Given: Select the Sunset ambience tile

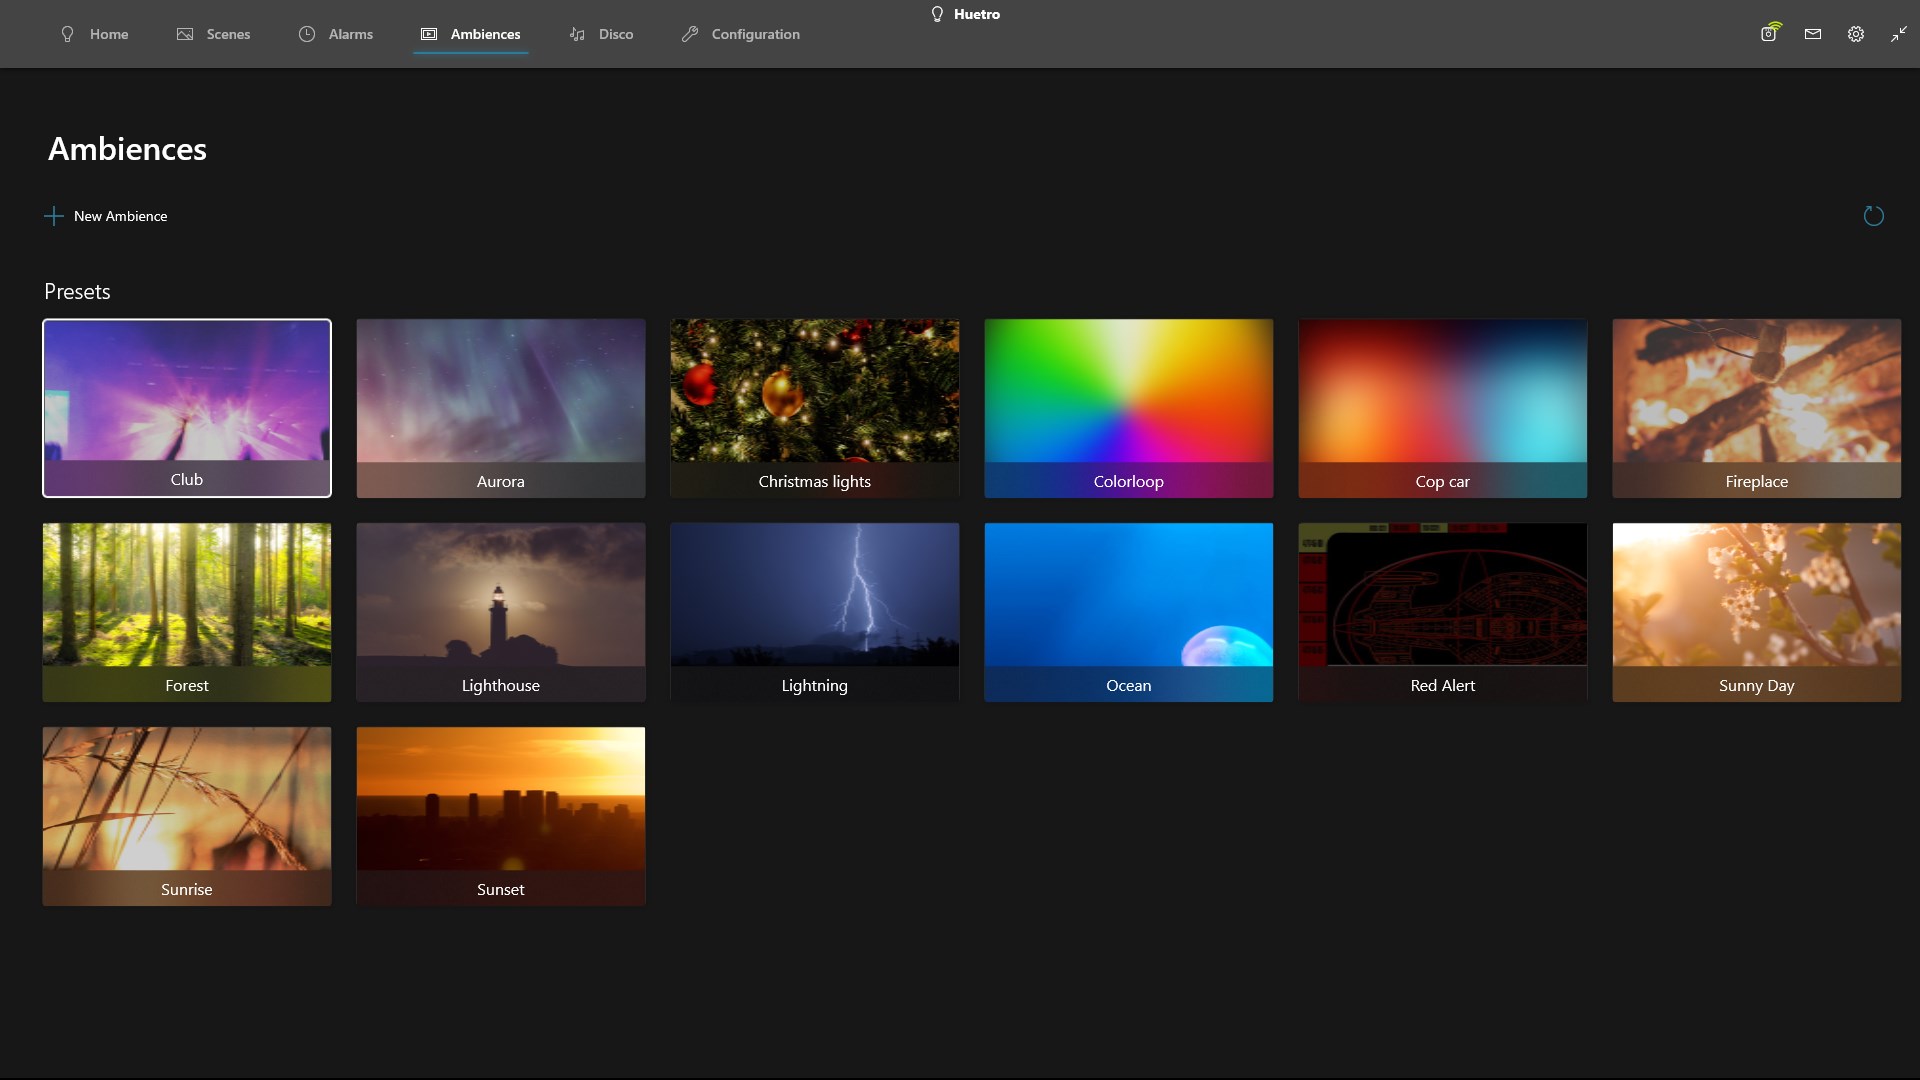Looking at the screenshot, I should coord(500,815).
